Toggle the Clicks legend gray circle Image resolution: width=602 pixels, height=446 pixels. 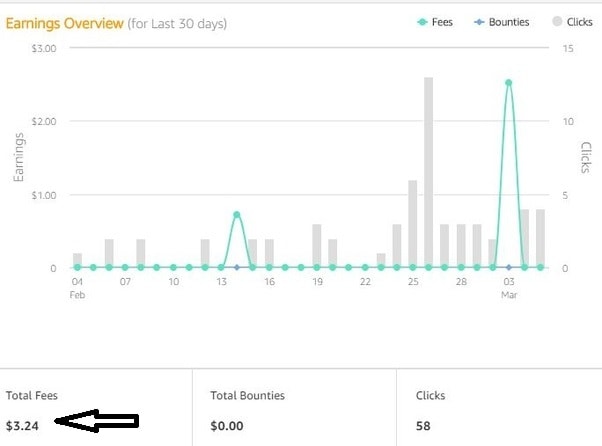(557, 21)
